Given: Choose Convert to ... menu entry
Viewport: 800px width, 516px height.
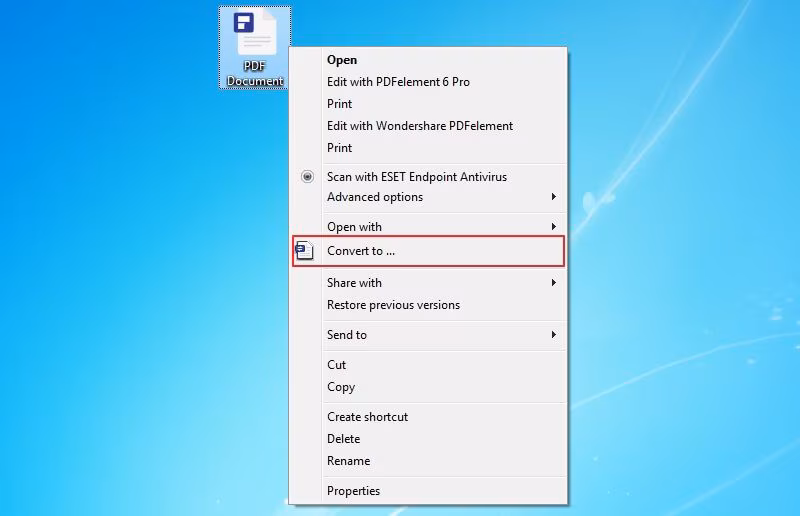Looking at the screenshot, I should [x=429, y=251].
